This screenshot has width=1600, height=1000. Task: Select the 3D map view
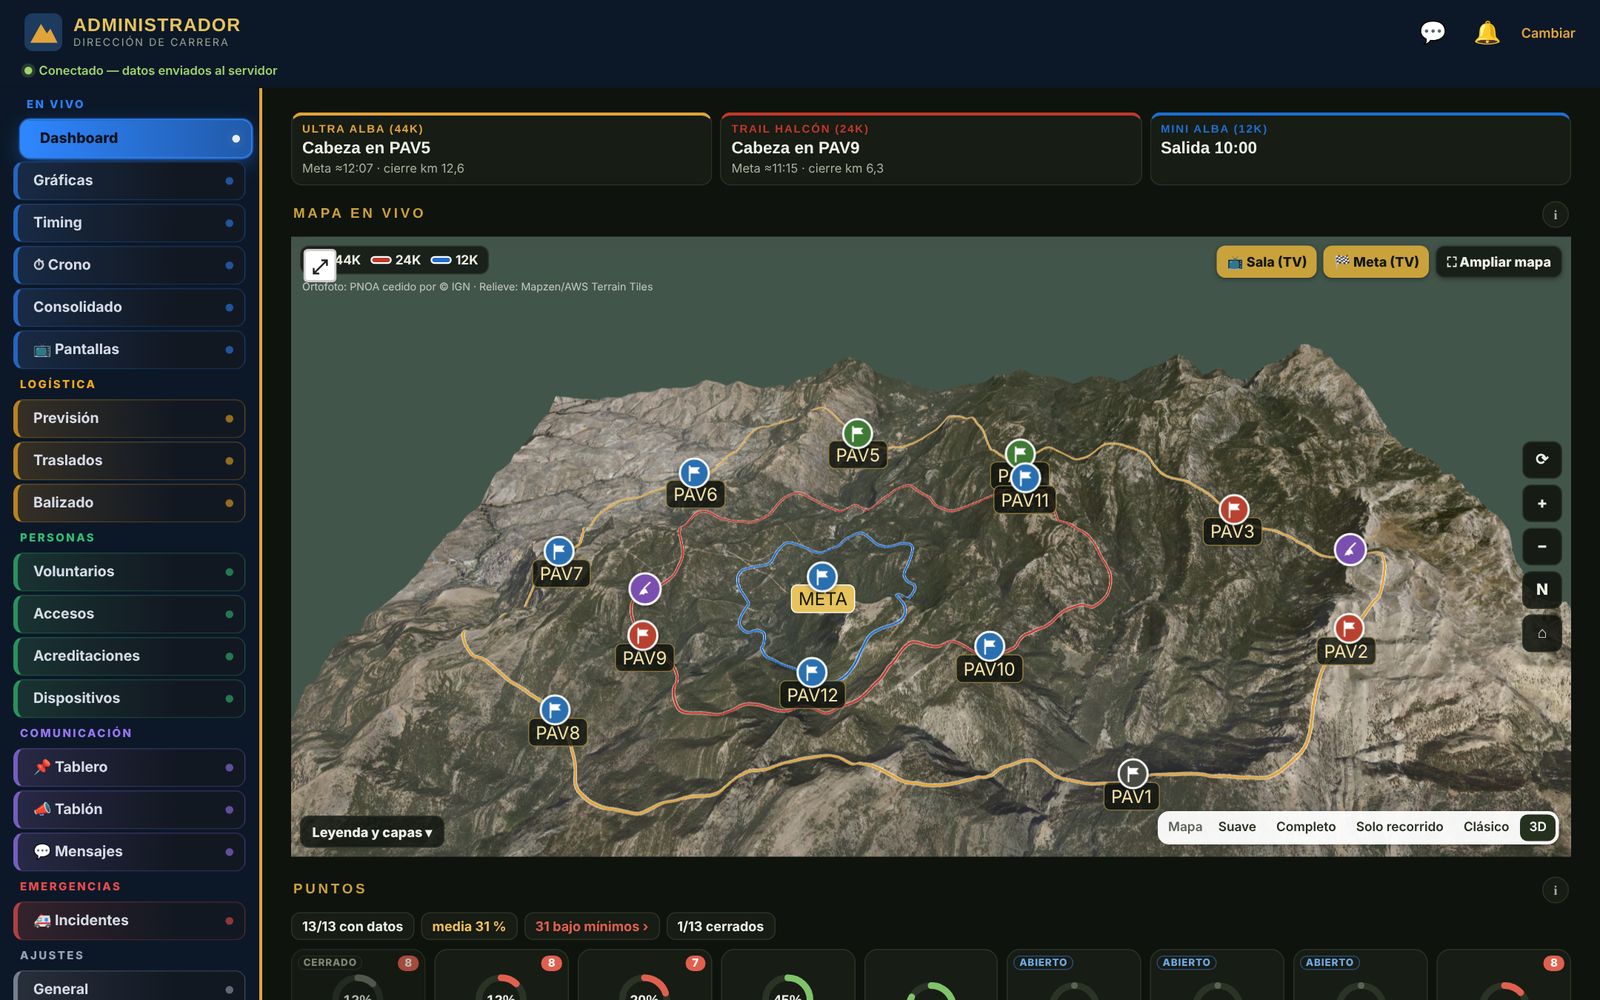pyautogui.click(x=1538, y=827)
